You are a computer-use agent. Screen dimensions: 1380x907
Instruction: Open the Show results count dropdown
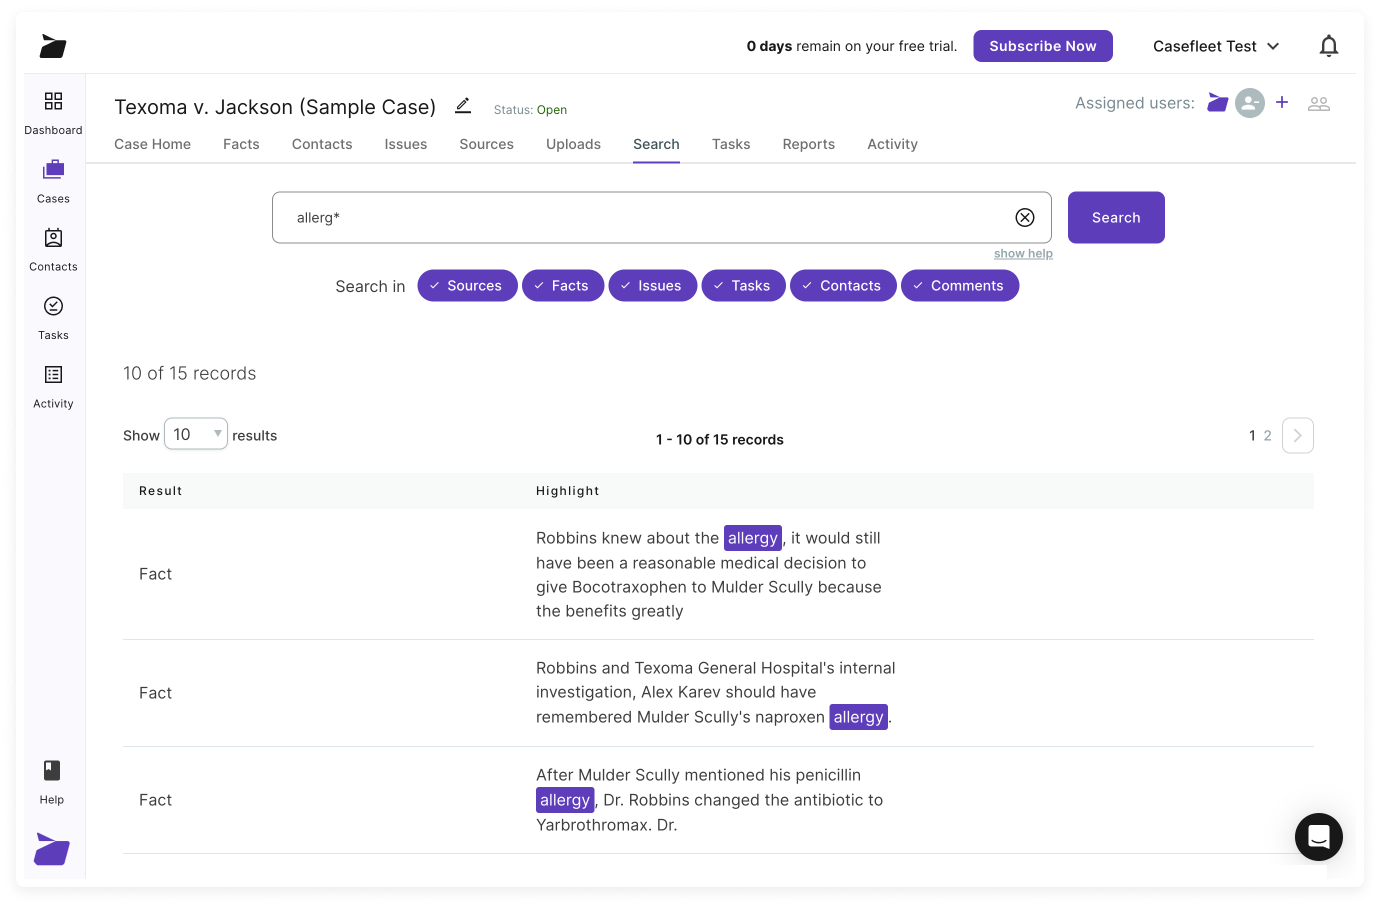point(196,434)
